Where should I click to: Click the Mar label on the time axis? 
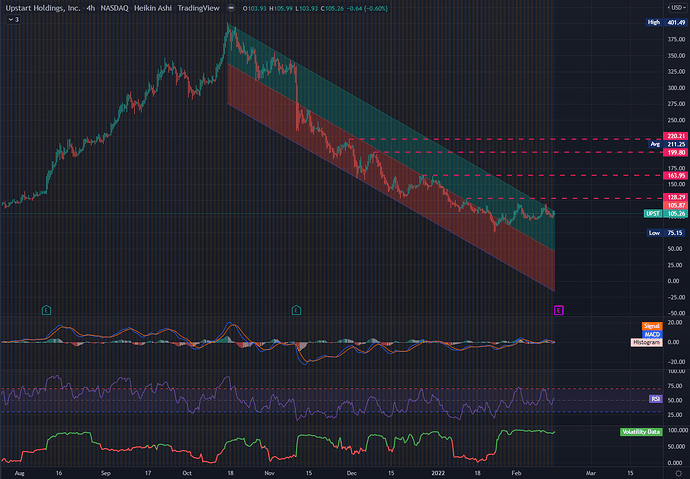591,473
